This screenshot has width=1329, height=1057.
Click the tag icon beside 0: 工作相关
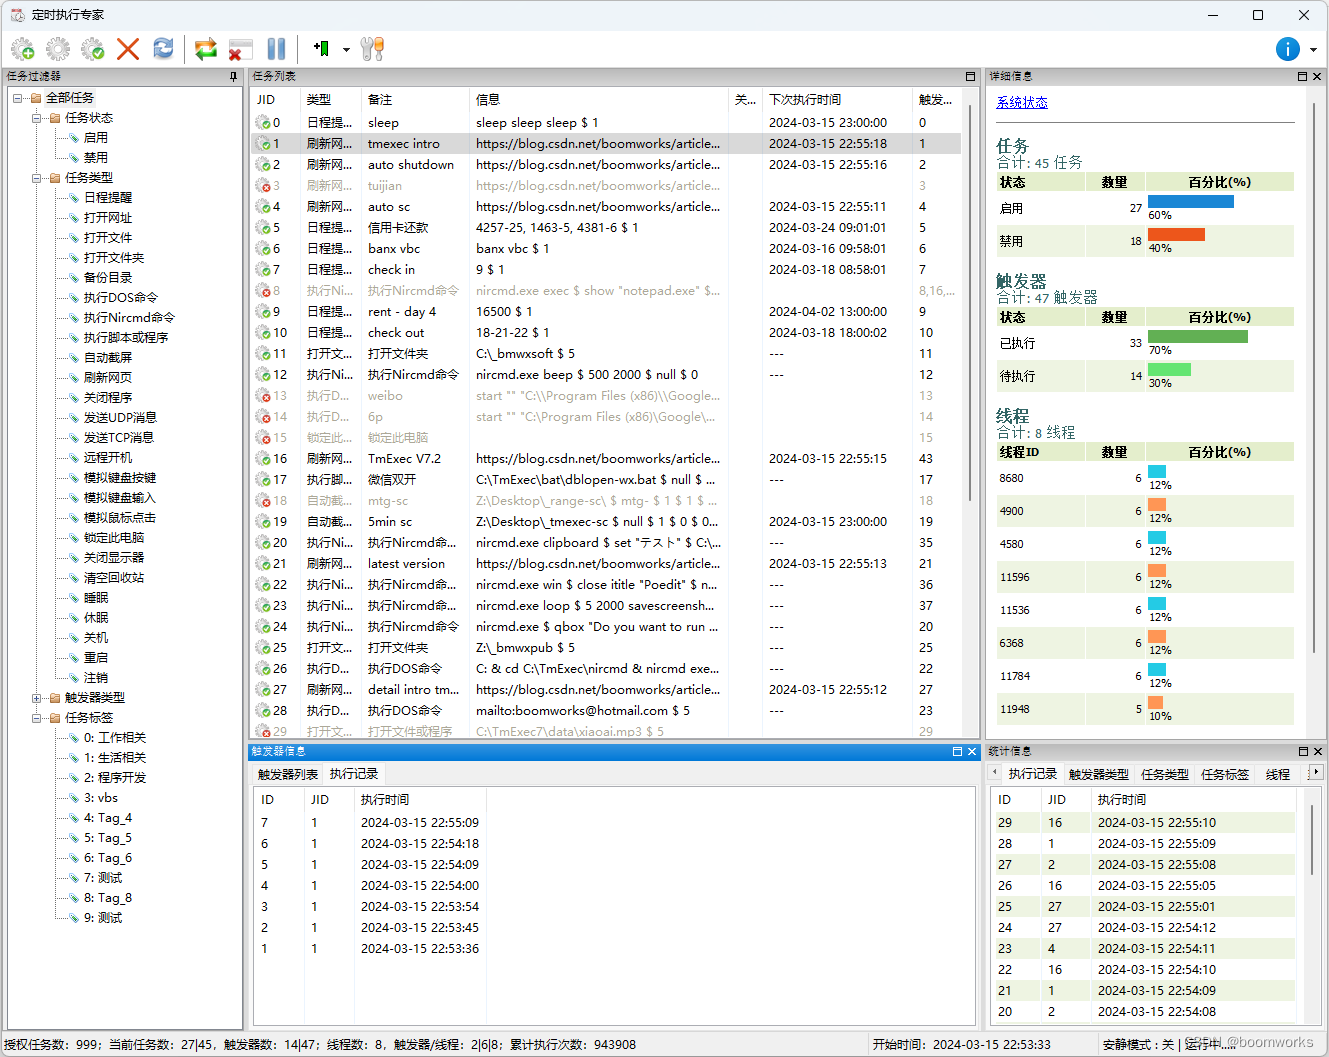(x=74, y=738)
